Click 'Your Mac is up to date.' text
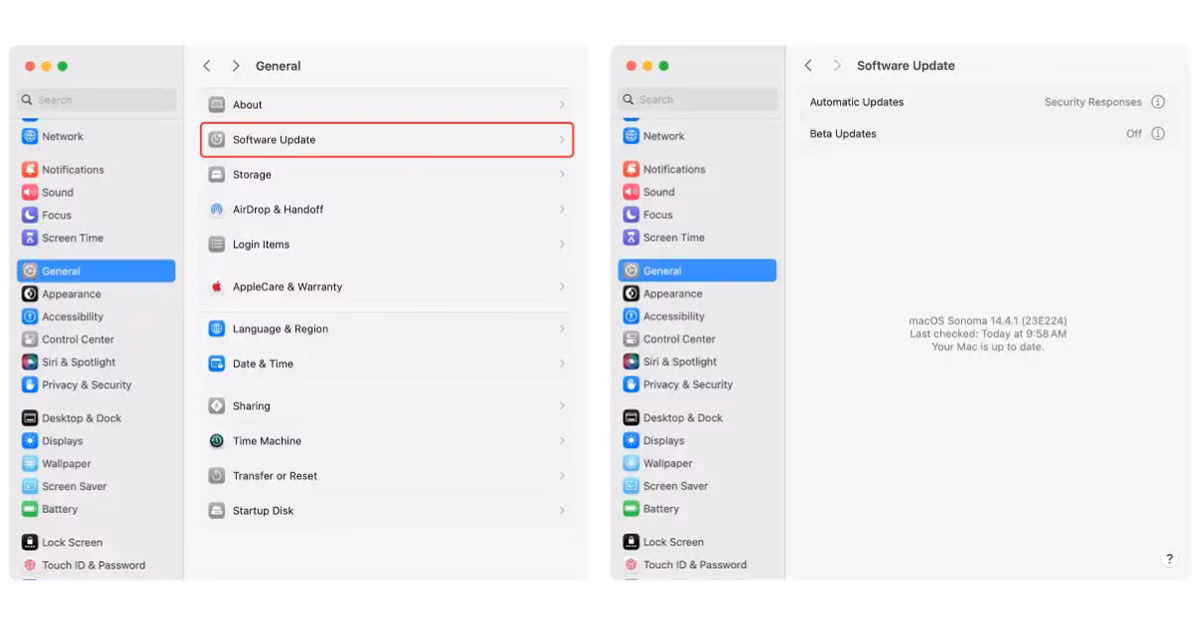 (988, 347)
